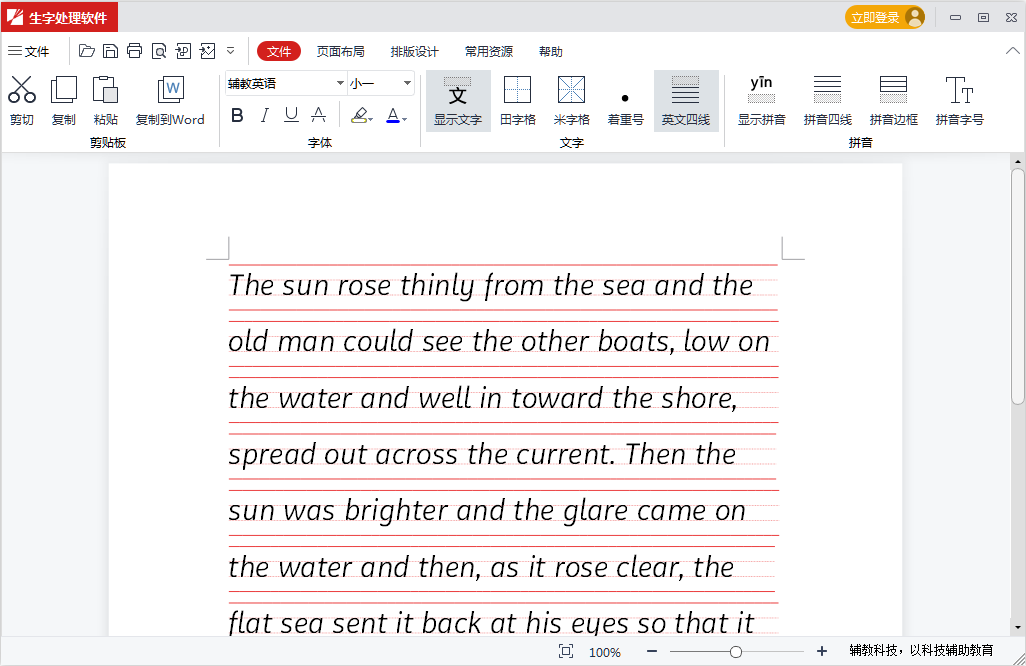The width and height of the screenshot is (1026, 666).
Task: Click the line "the water and well in toward the shore"
Action: (483, 398)
